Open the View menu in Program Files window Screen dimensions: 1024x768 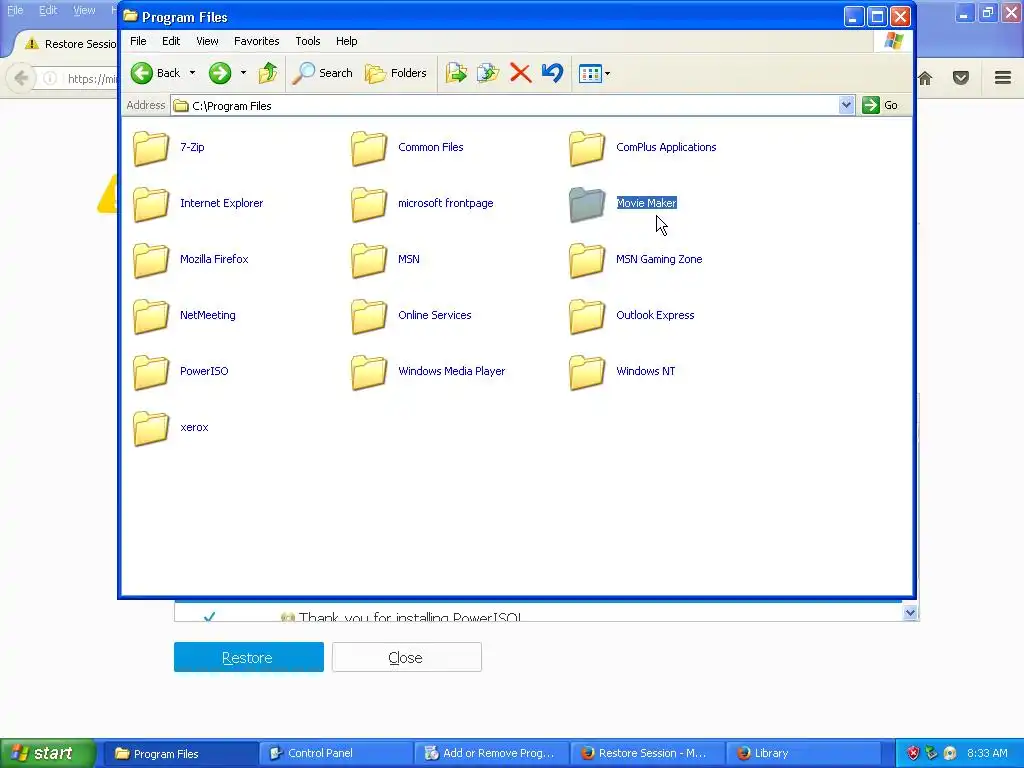[x=207, y=41]
